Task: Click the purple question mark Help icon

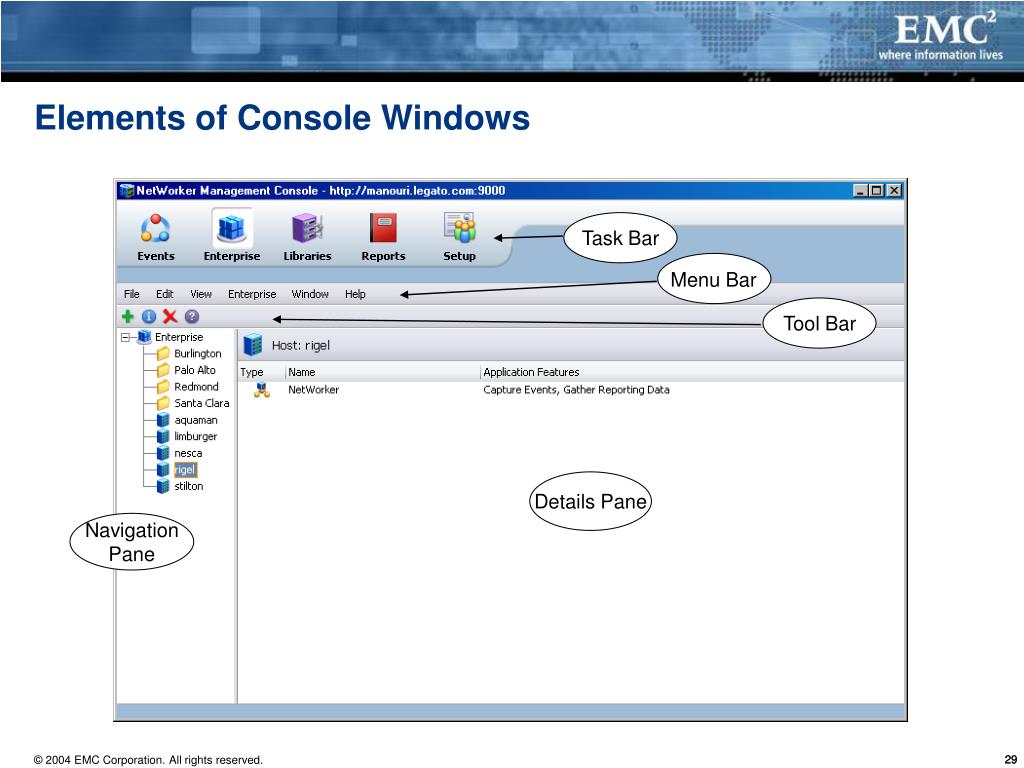Action: pos(191,317)
